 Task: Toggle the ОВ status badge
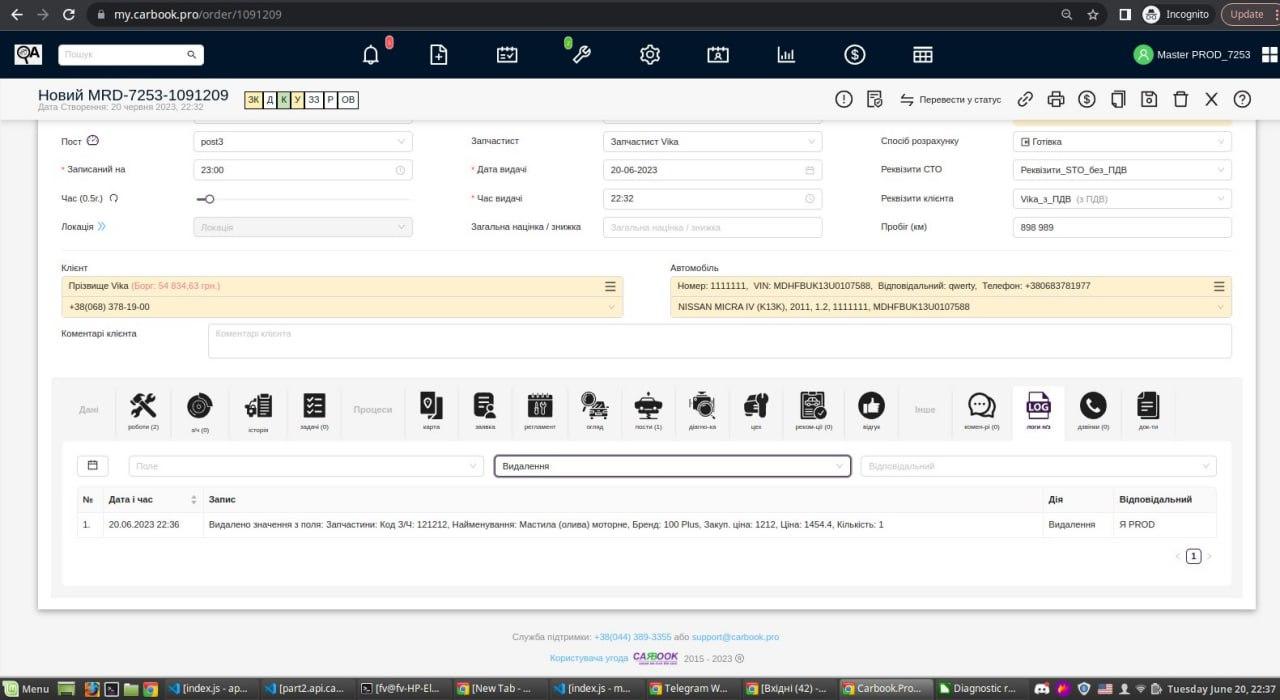pos(348,100)
